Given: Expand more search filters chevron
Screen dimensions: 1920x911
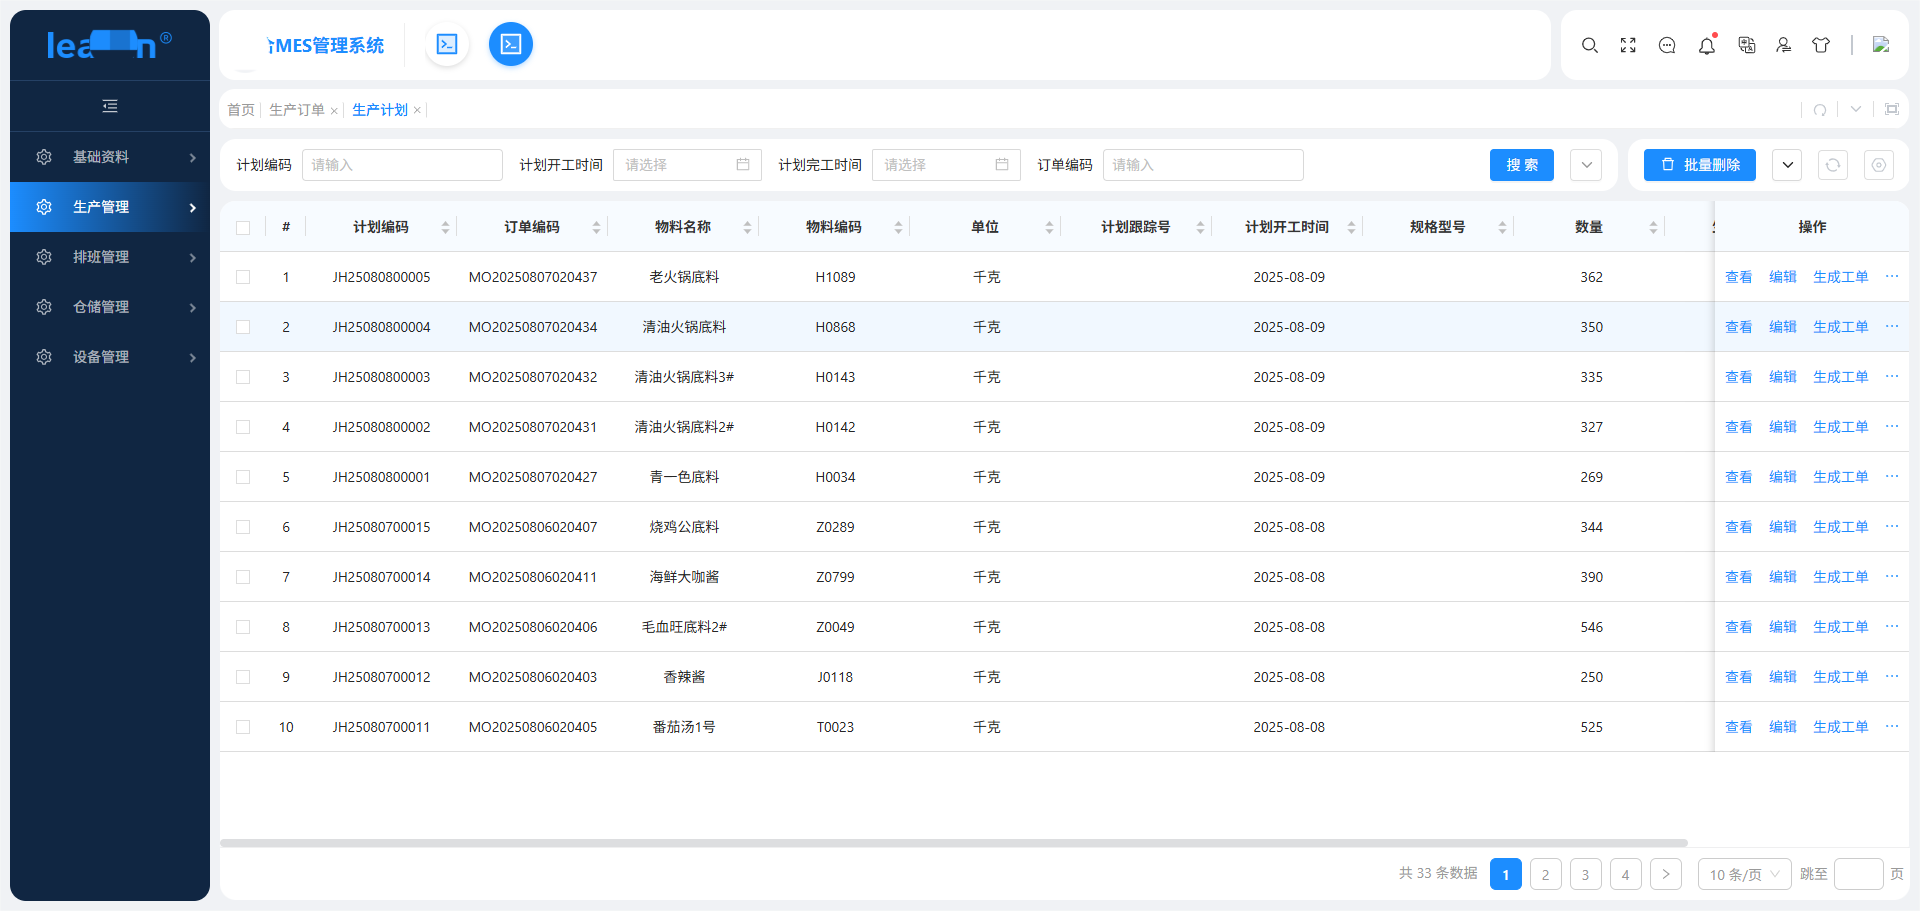Looking at the screenshot, I should (x=1586, y=165).
